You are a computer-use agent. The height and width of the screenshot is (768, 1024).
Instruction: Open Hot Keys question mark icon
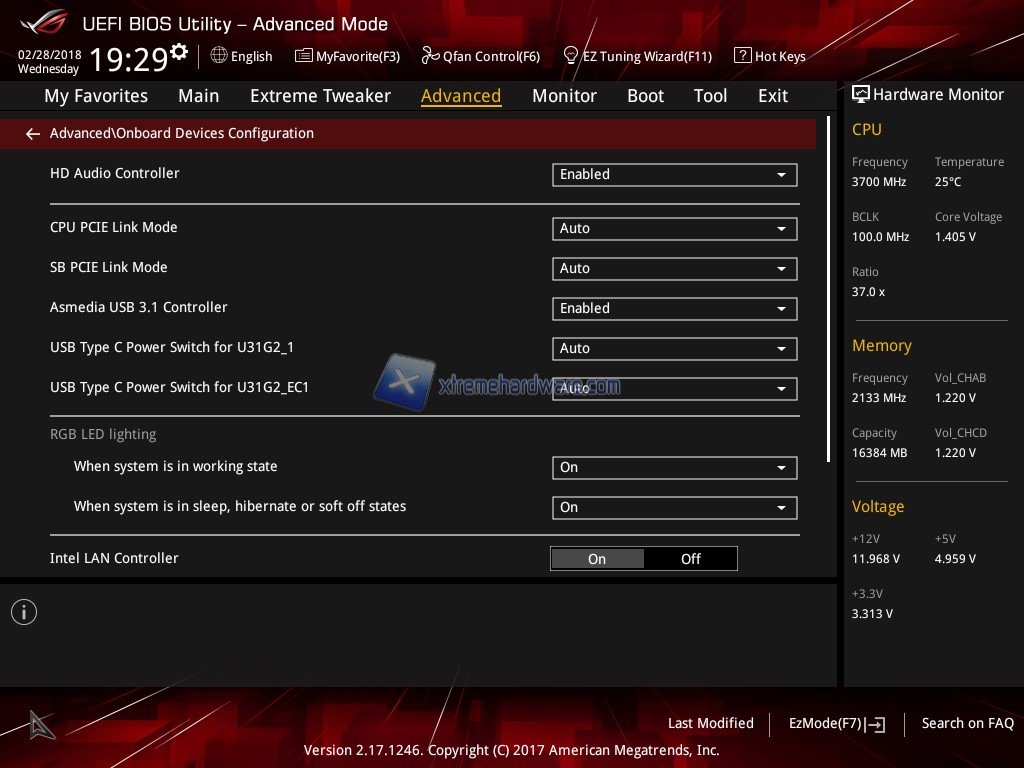click(742, 56)
